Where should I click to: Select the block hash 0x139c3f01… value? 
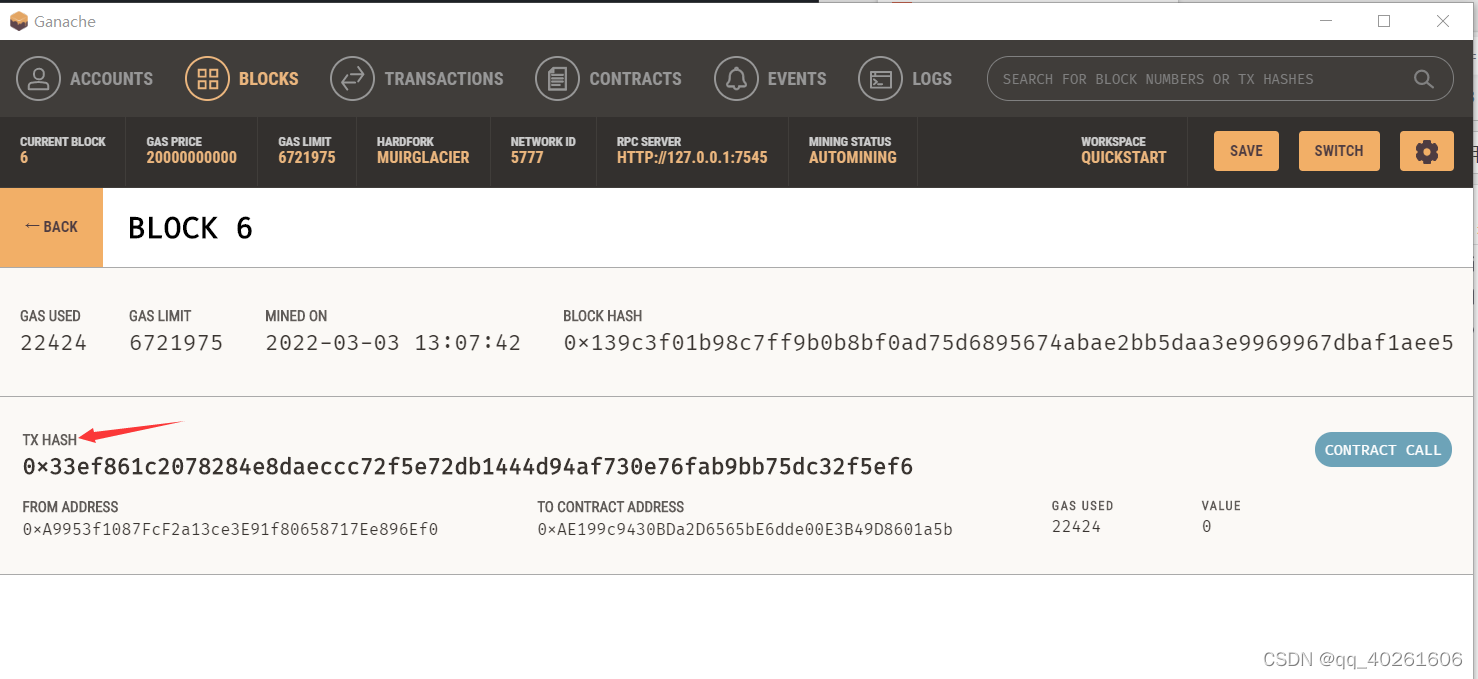(x=1008, y=343)
